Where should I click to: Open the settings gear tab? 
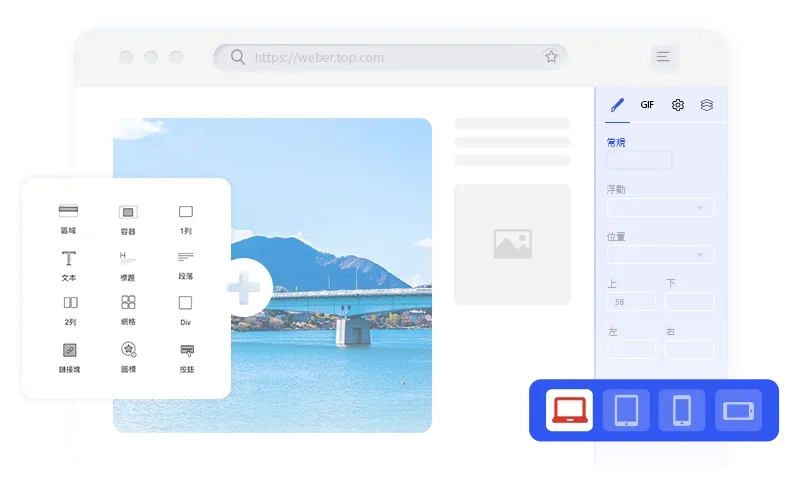pos(677,105)
